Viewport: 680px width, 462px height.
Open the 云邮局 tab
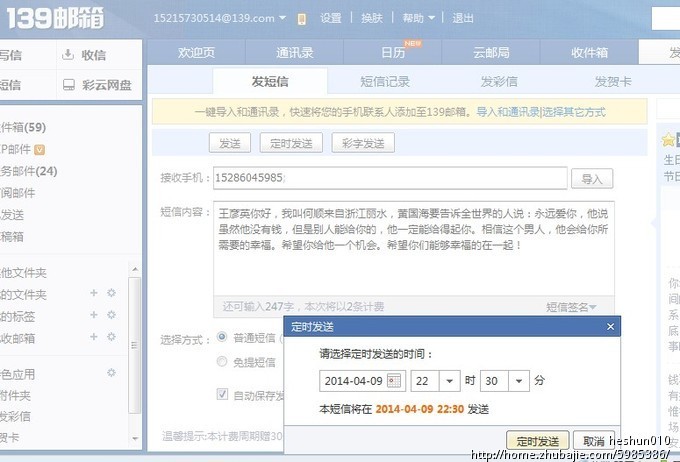click(x=491, y=52)
